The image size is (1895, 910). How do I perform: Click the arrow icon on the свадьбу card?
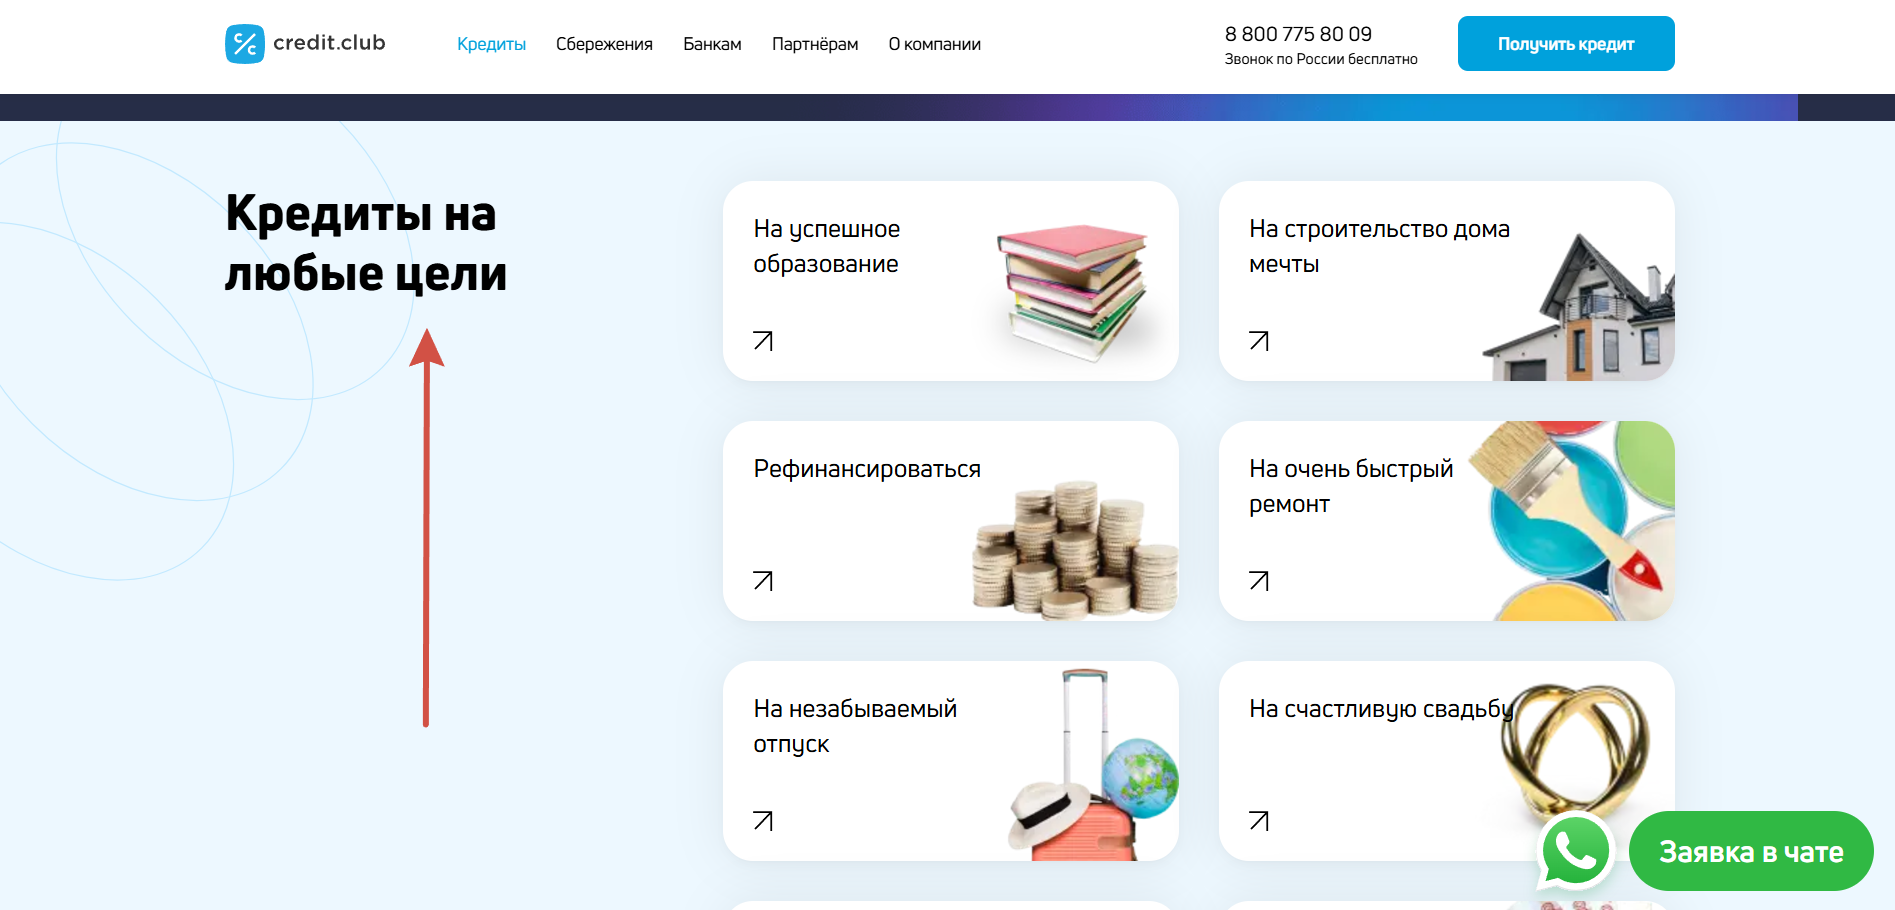pyautogui.click(x=1259, y=821)
